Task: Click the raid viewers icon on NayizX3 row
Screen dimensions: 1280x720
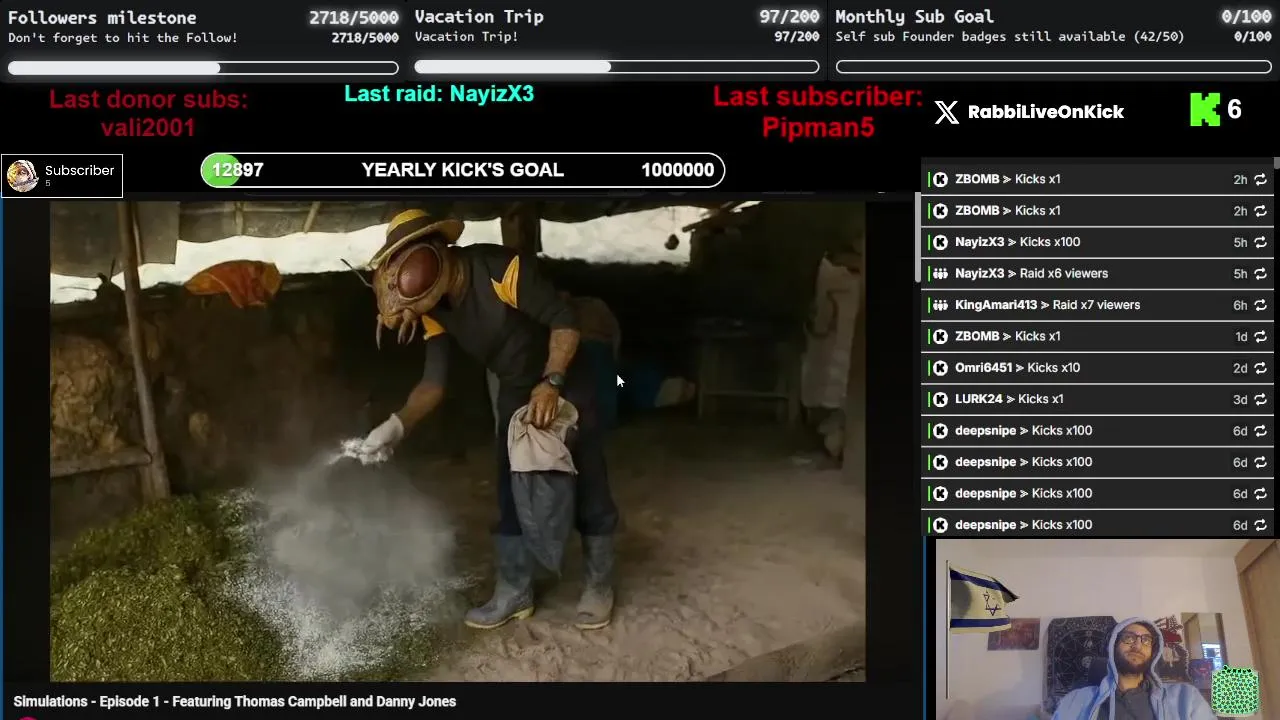Action: coord(940,273)
